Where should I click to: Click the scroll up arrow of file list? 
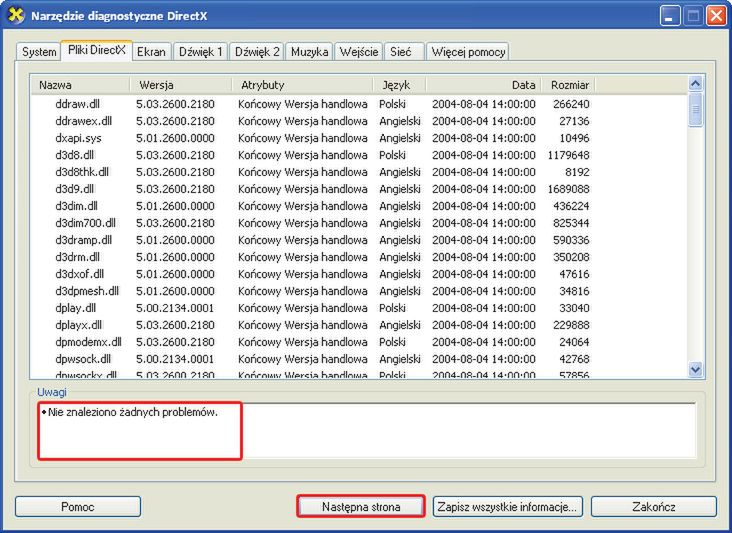pos(695,84)
